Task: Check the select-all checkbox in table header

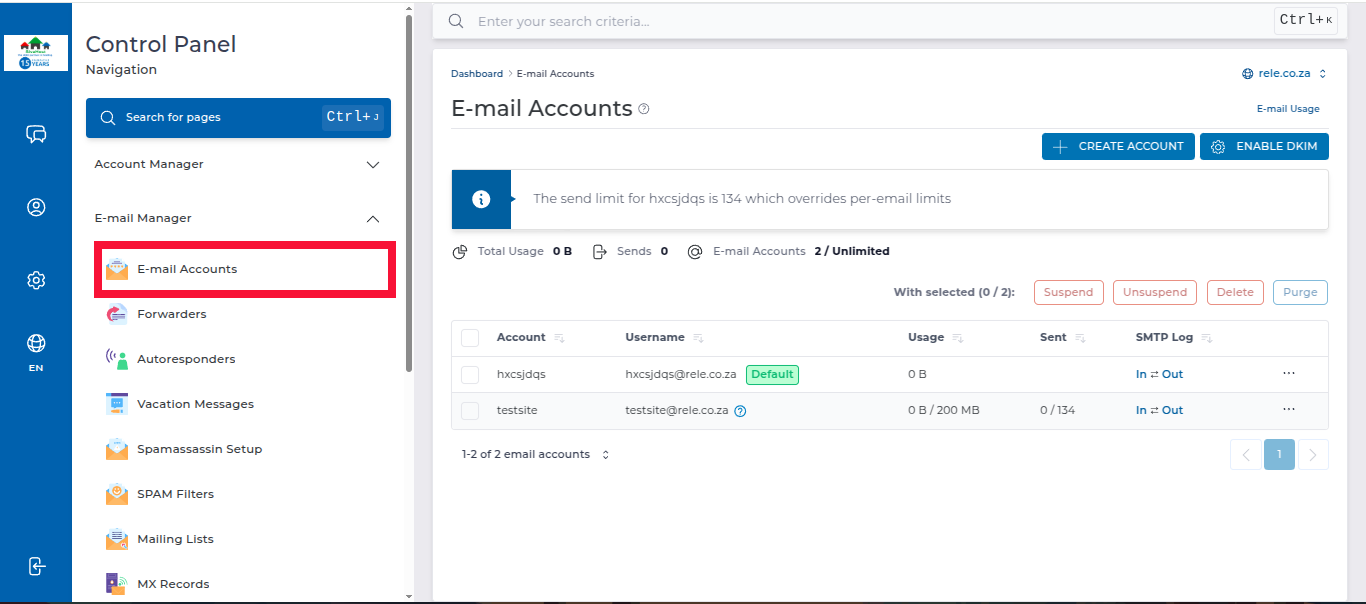Action: point(470,337)
